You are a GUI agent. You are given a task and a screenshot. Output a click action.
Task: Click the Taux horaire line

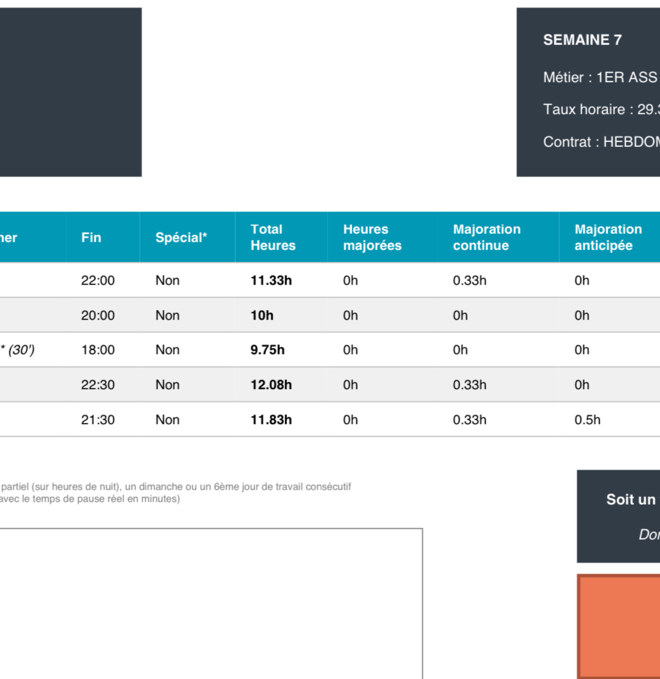601,109
